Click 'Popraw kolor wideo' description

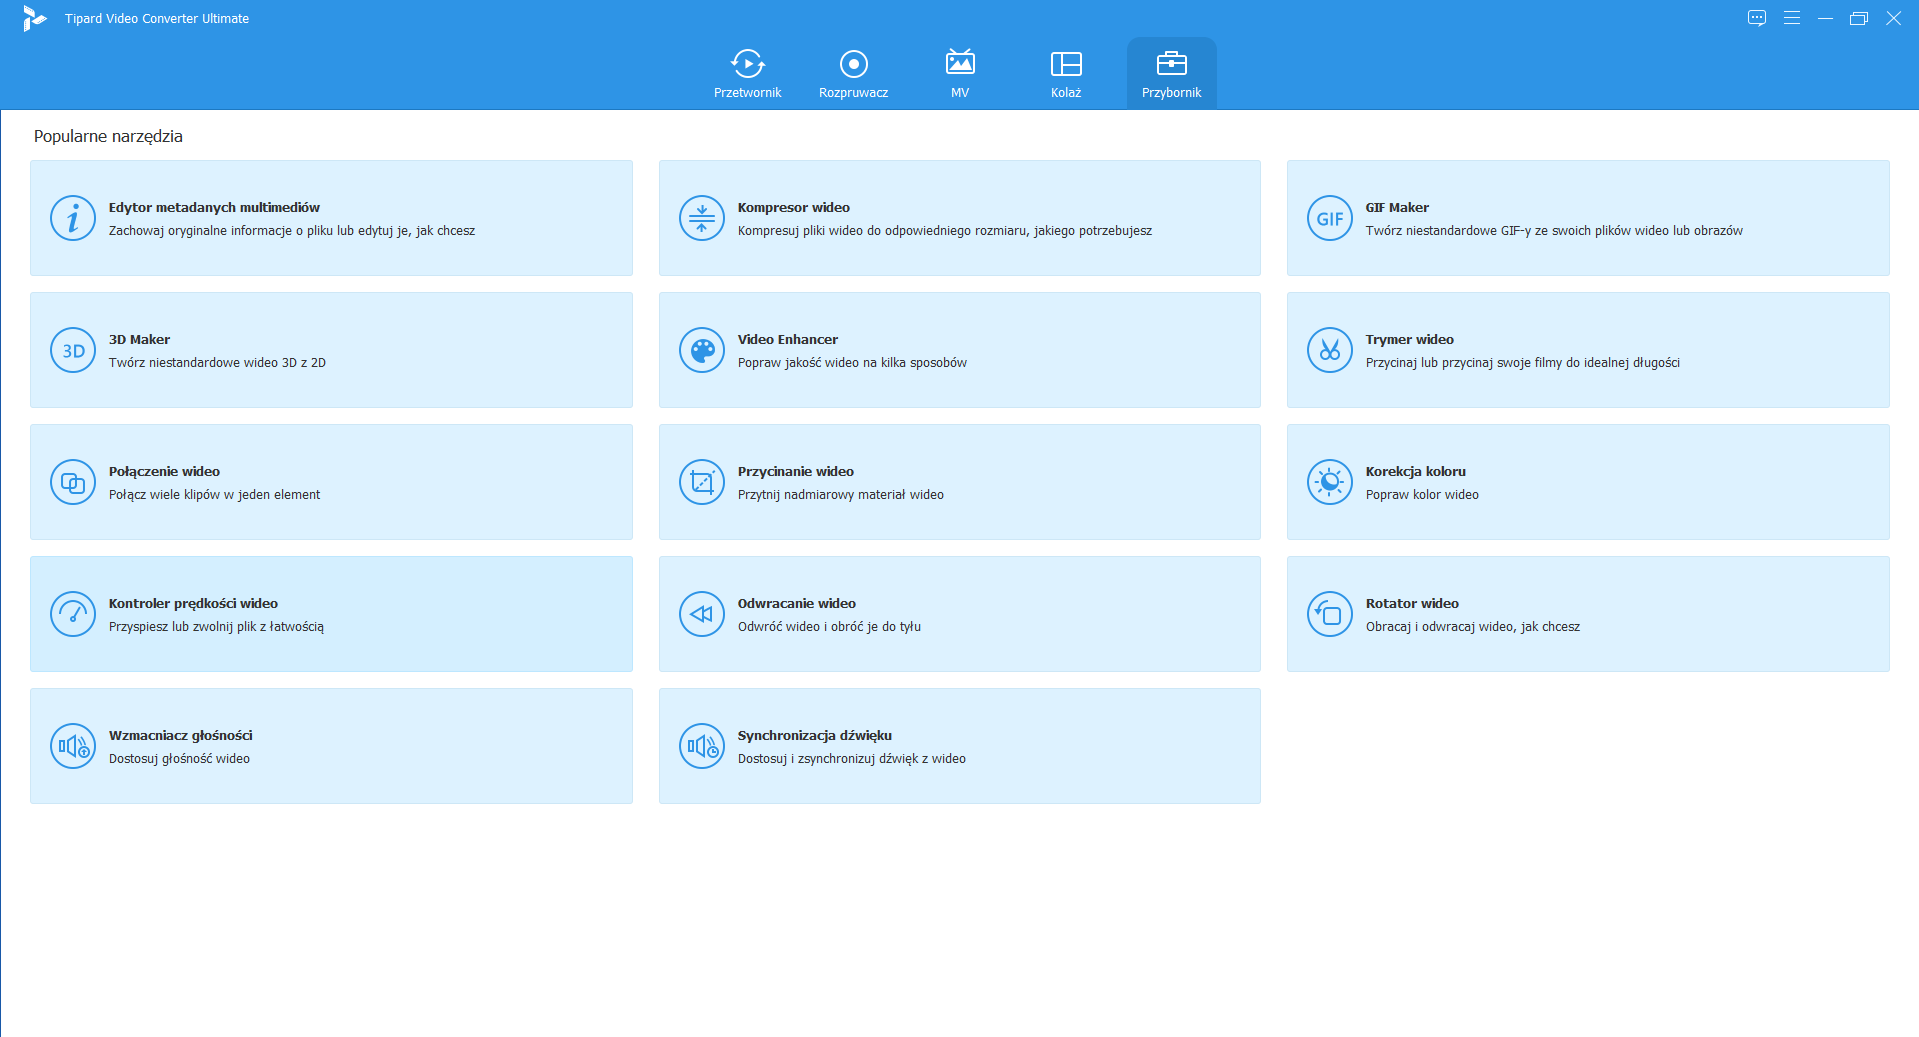pos(1422,495)
